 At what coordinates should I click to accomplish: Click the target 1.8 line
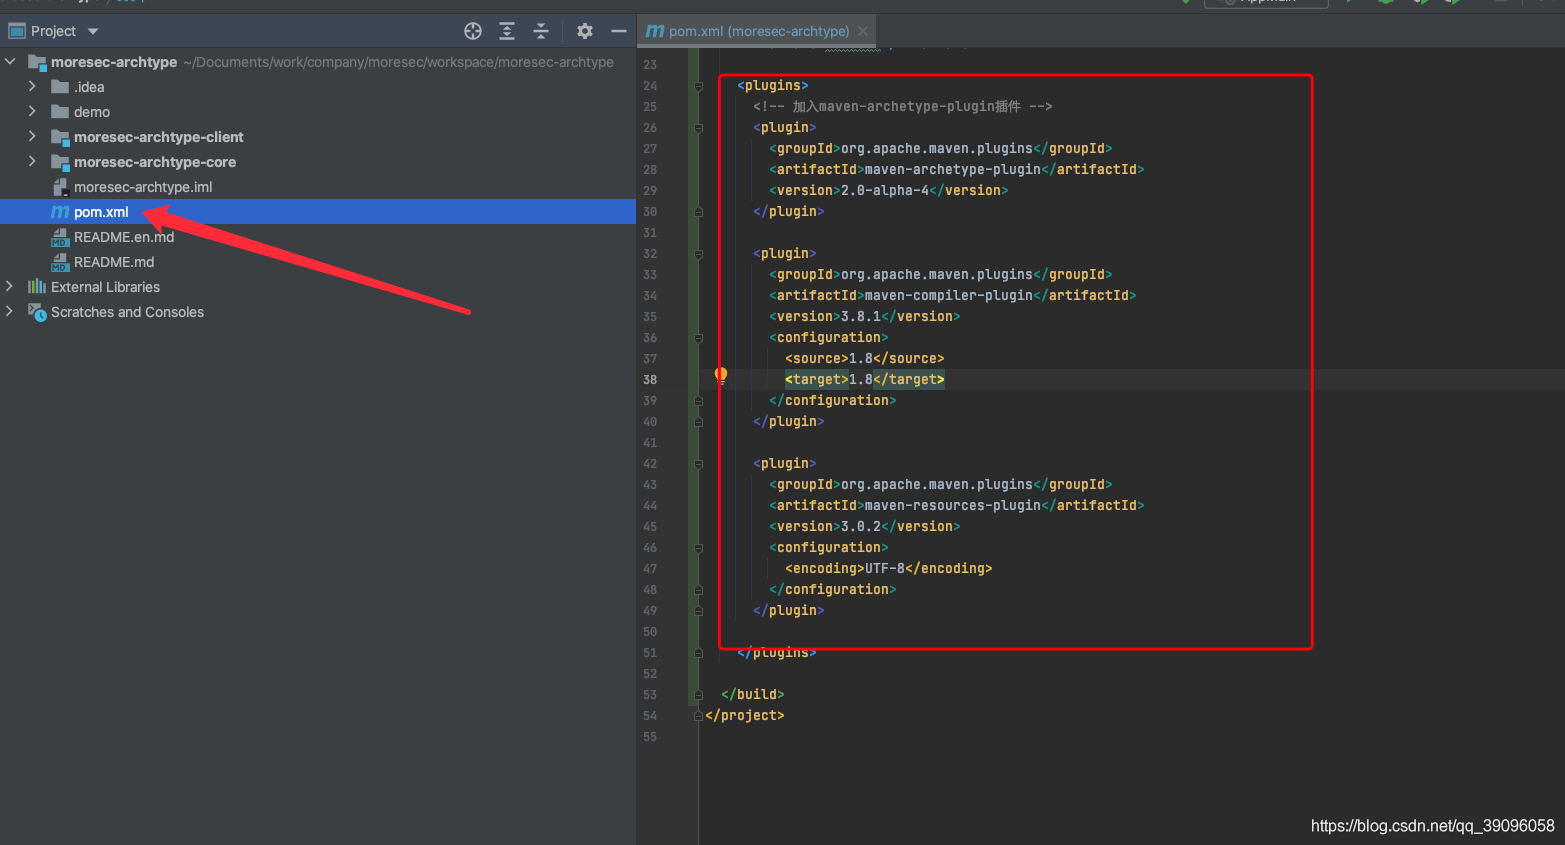(x=865, y=380)
